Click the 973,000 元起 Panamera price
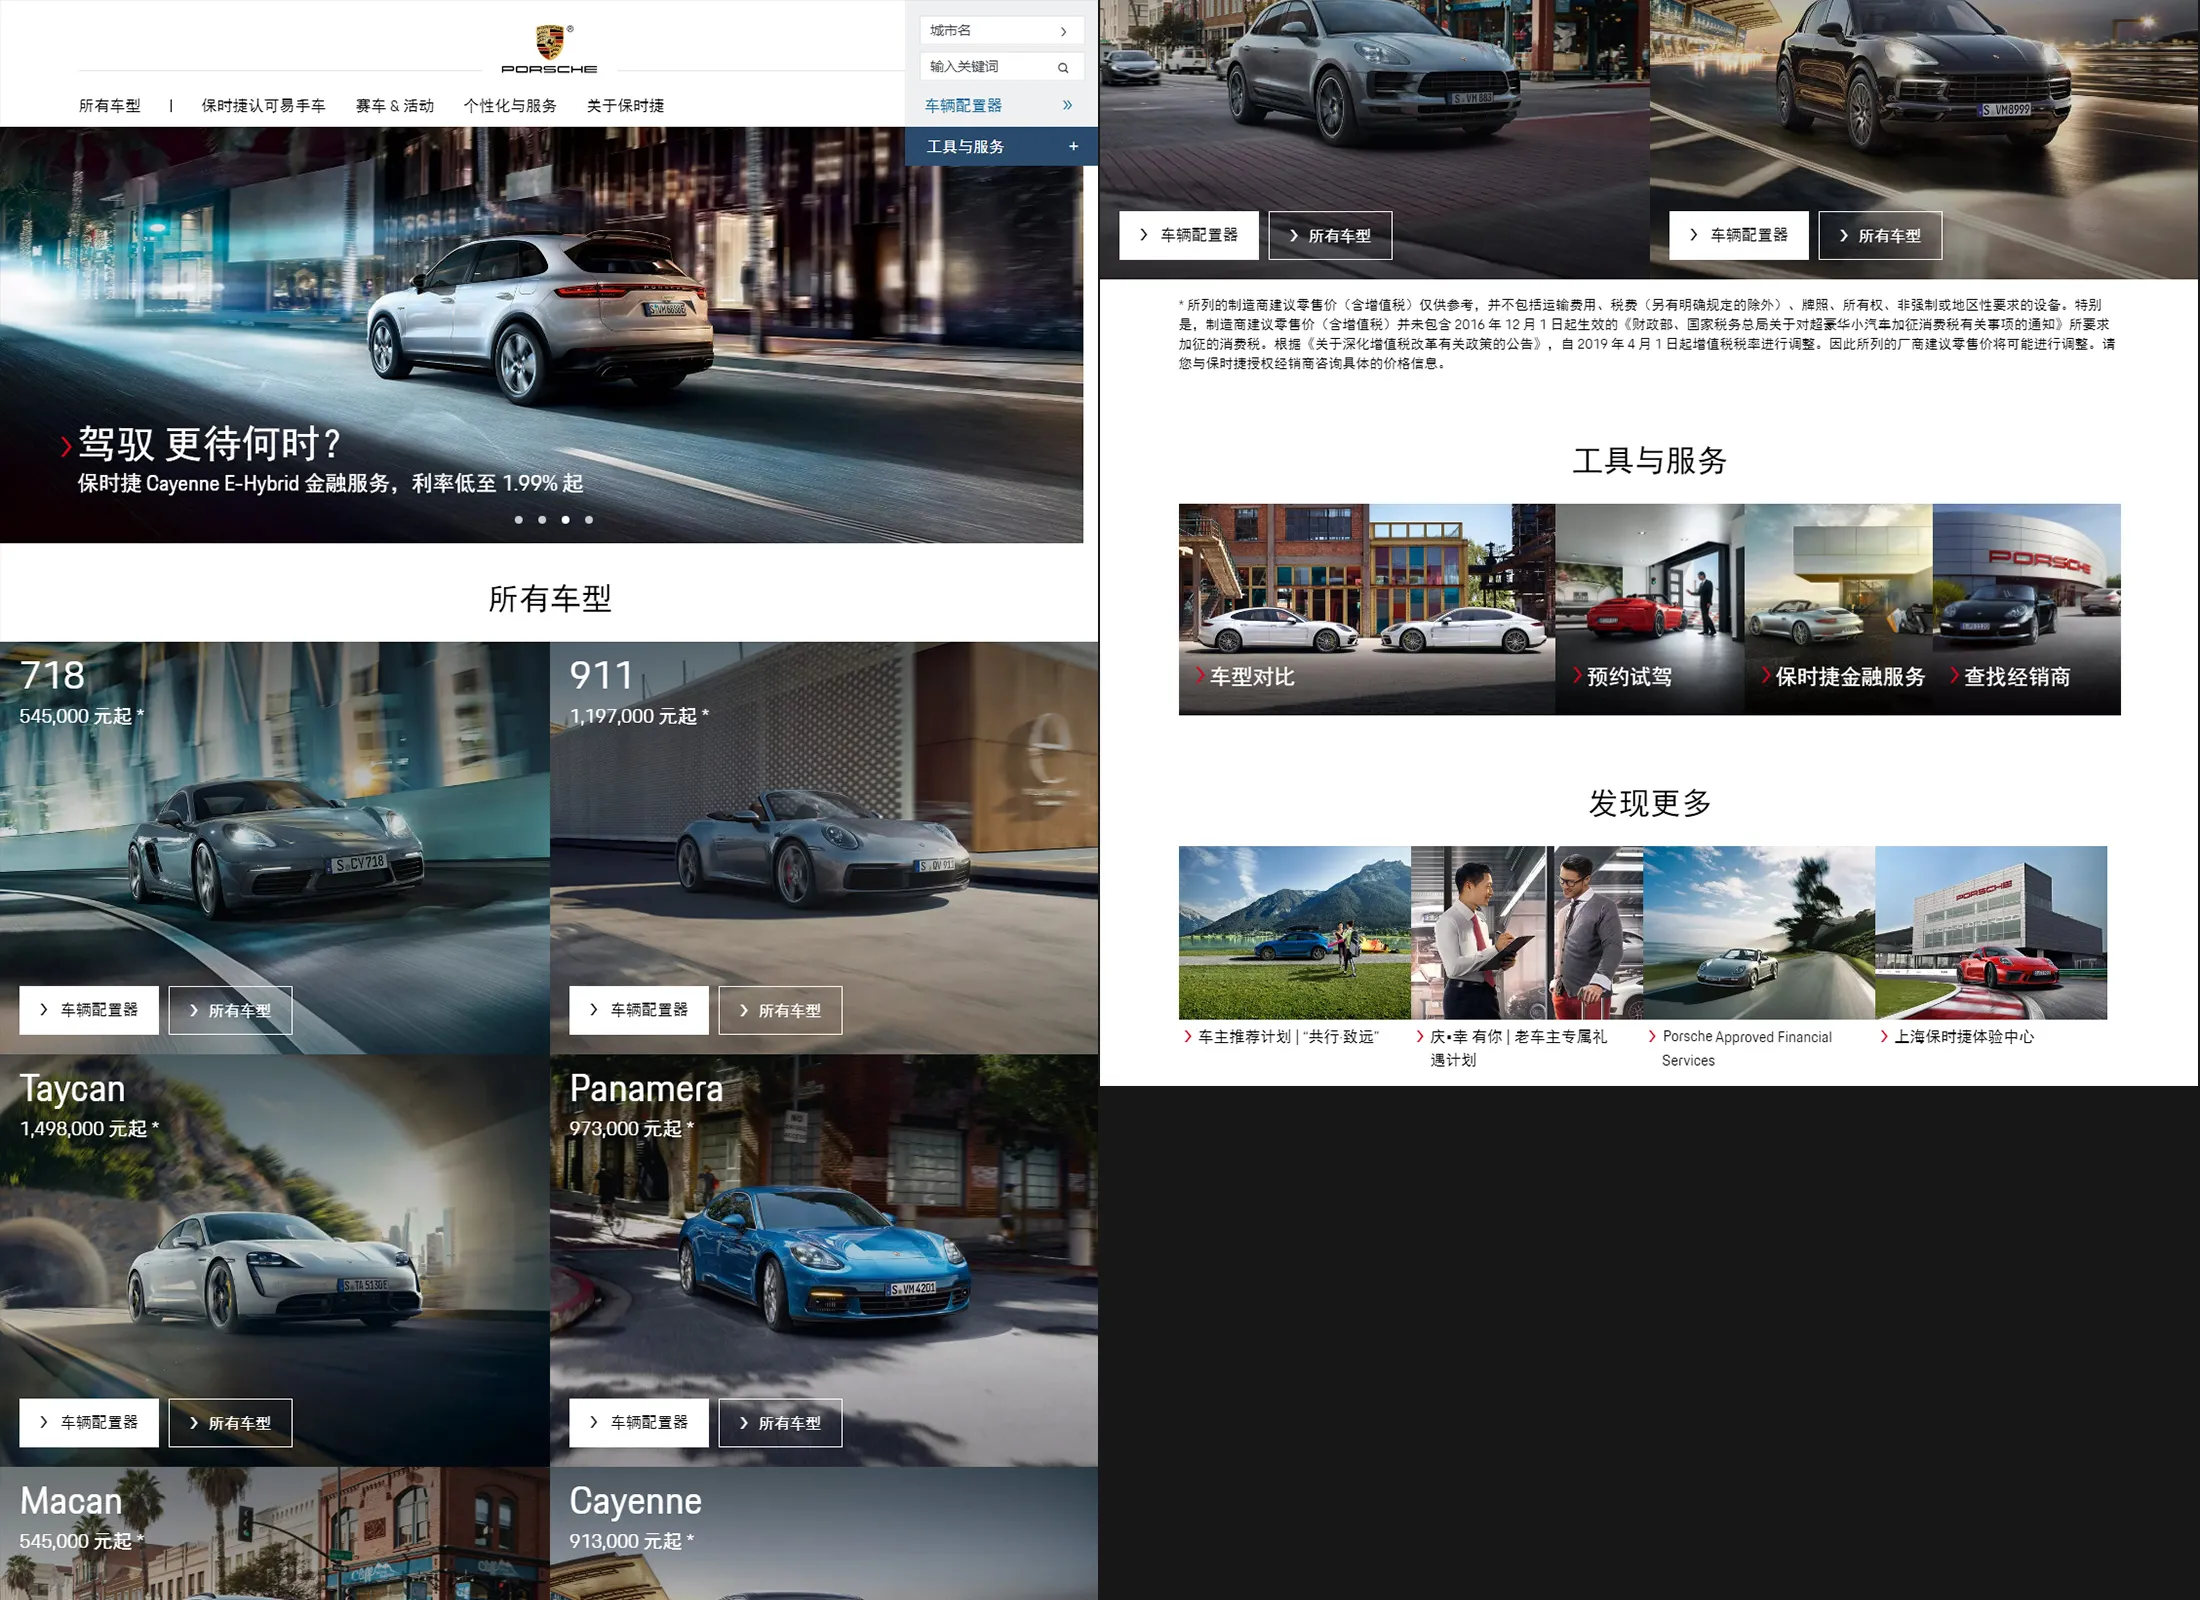 pos(631,1129)
